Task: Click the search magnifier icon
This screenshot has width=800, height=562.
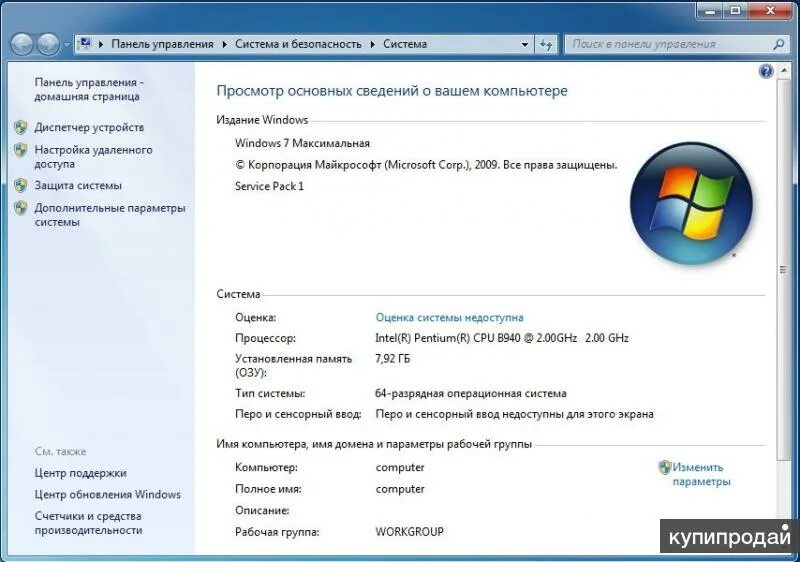Action: point(778,44)
